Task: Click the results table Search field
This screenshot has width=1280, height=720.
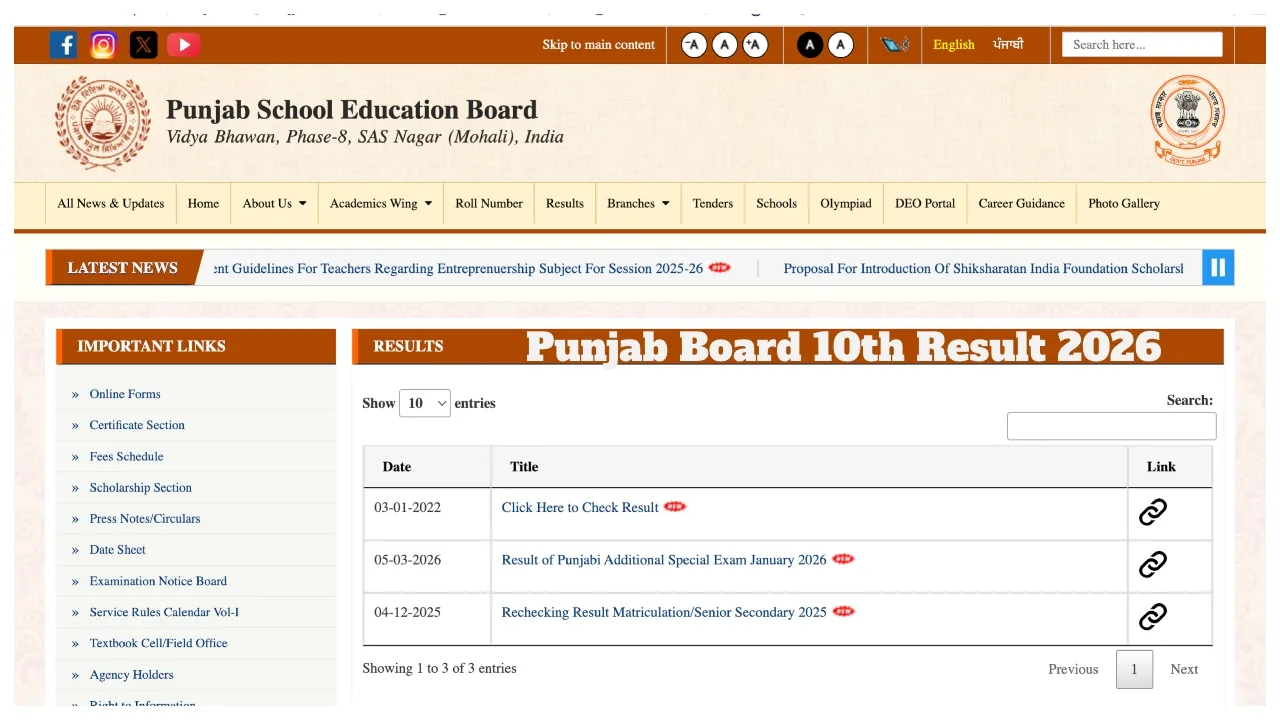Action: tap(1111, 426)
